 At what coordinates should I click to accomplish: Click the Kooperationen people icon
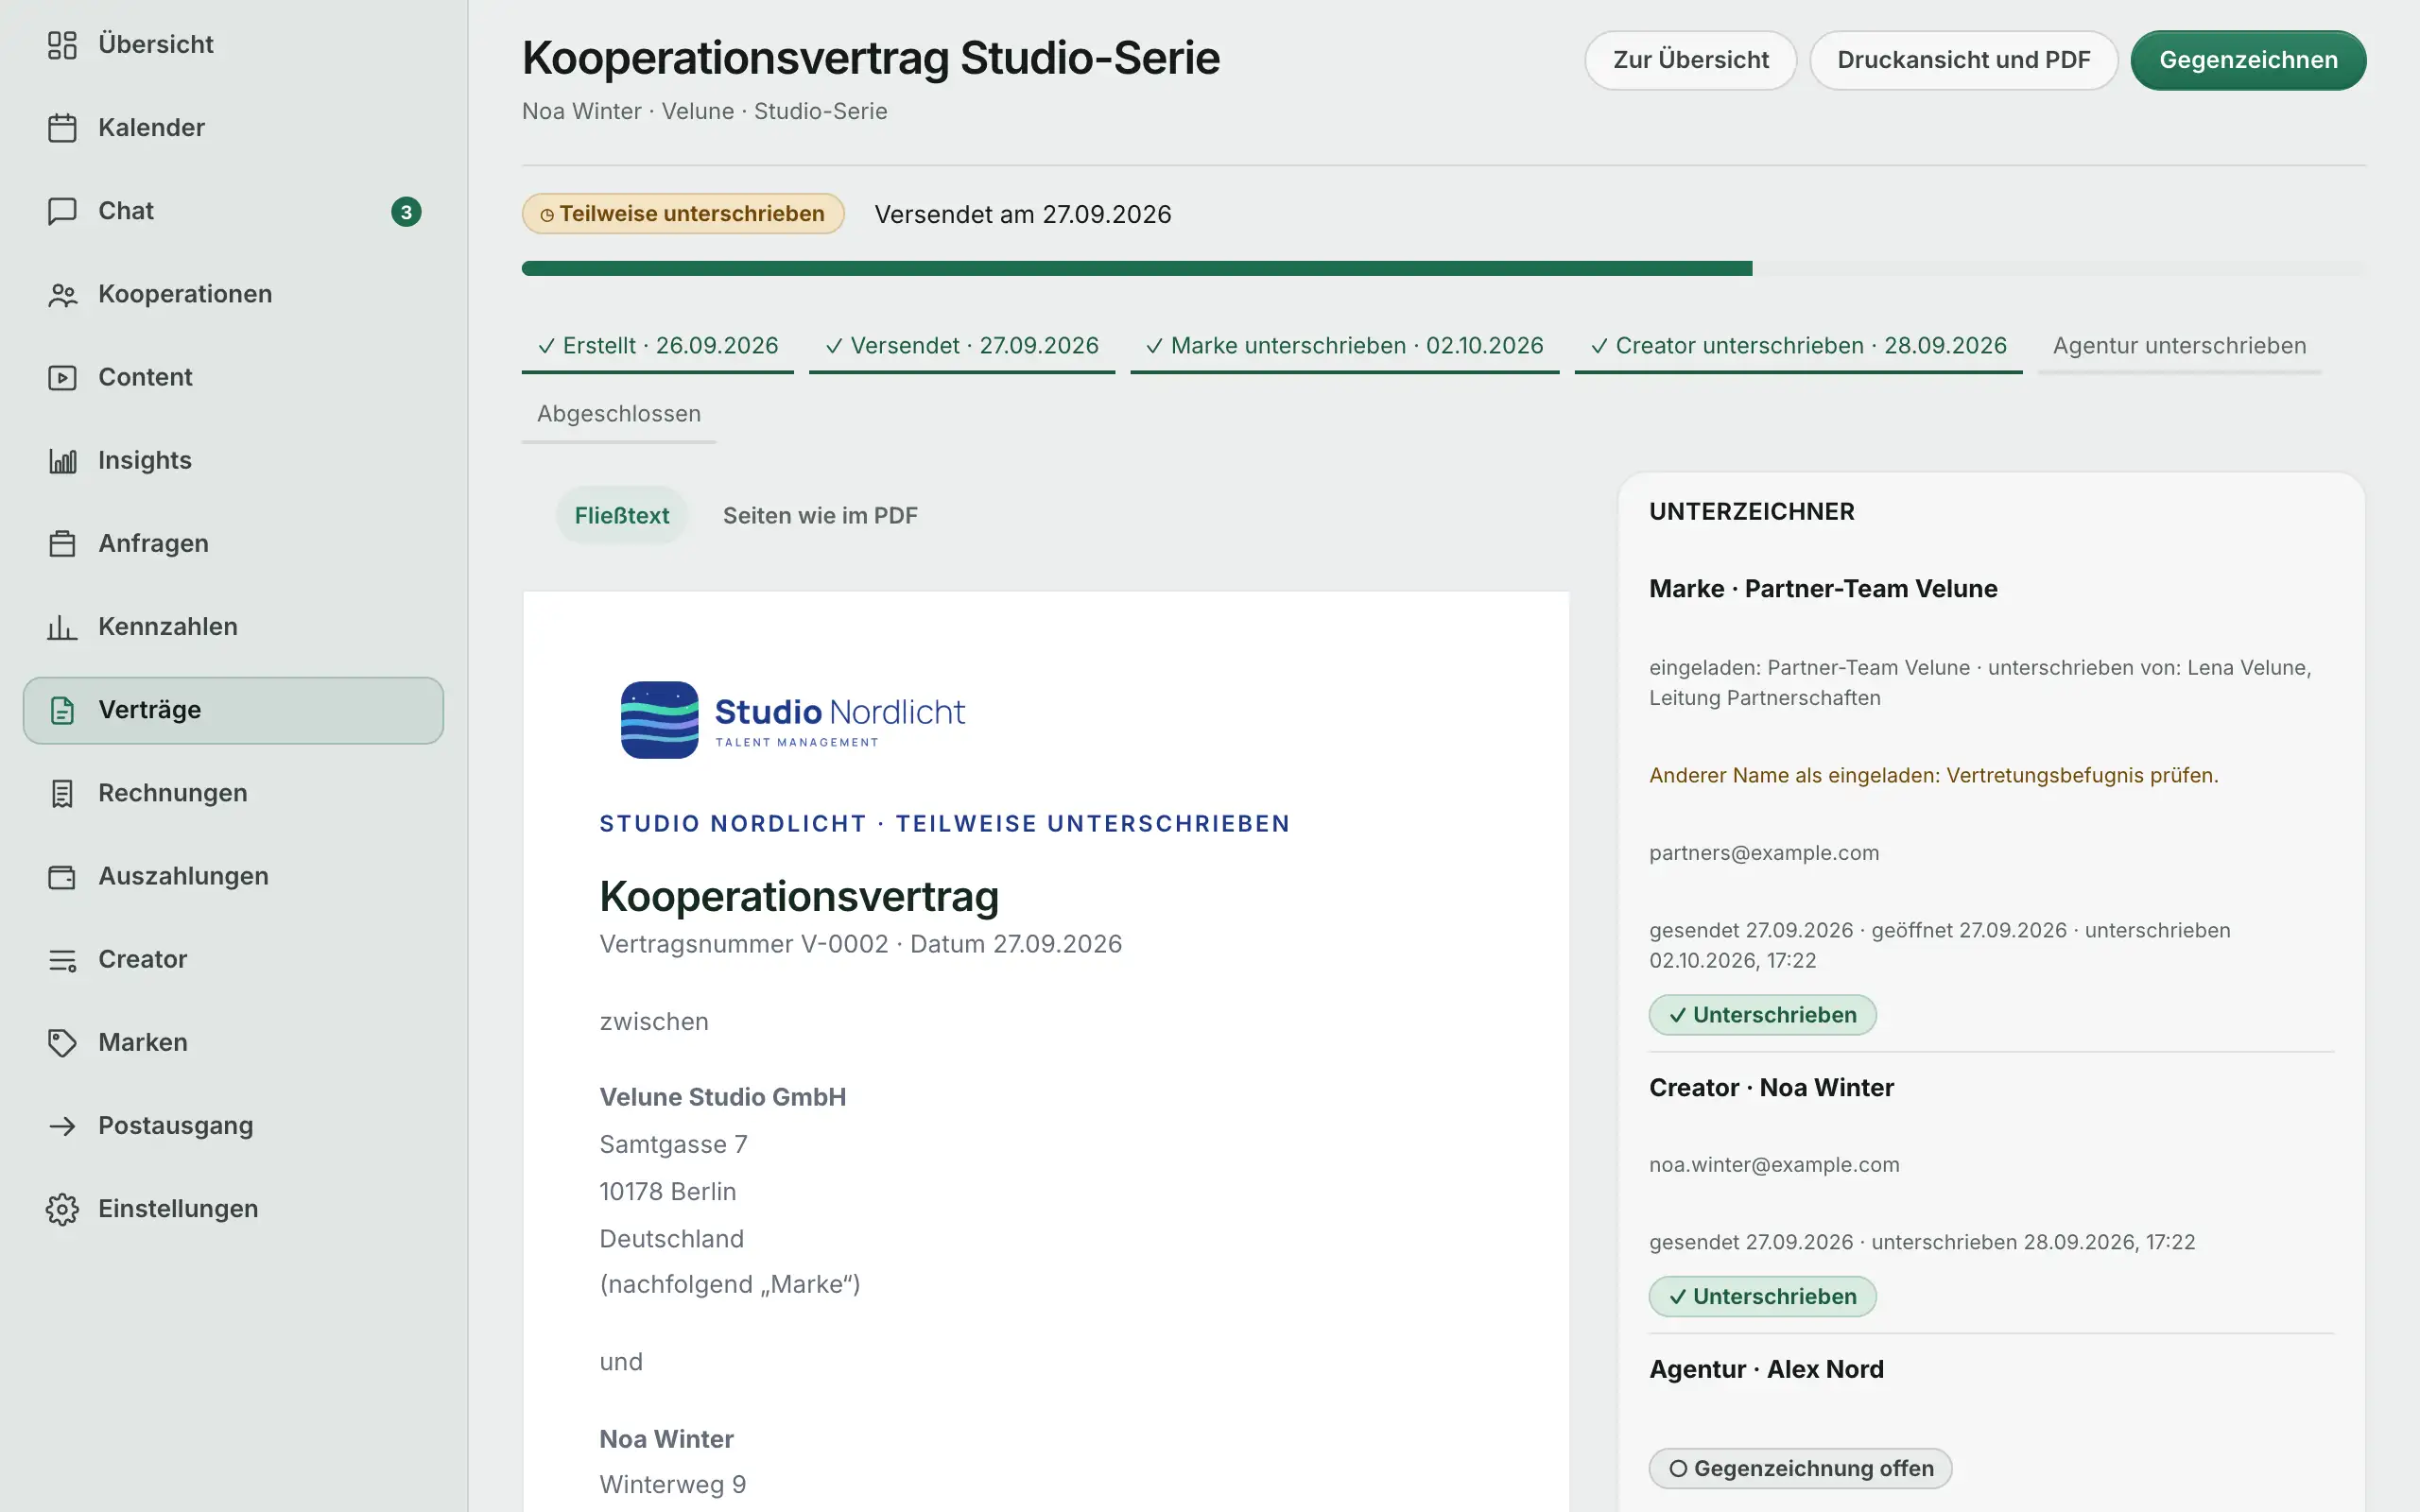[62, 294]
